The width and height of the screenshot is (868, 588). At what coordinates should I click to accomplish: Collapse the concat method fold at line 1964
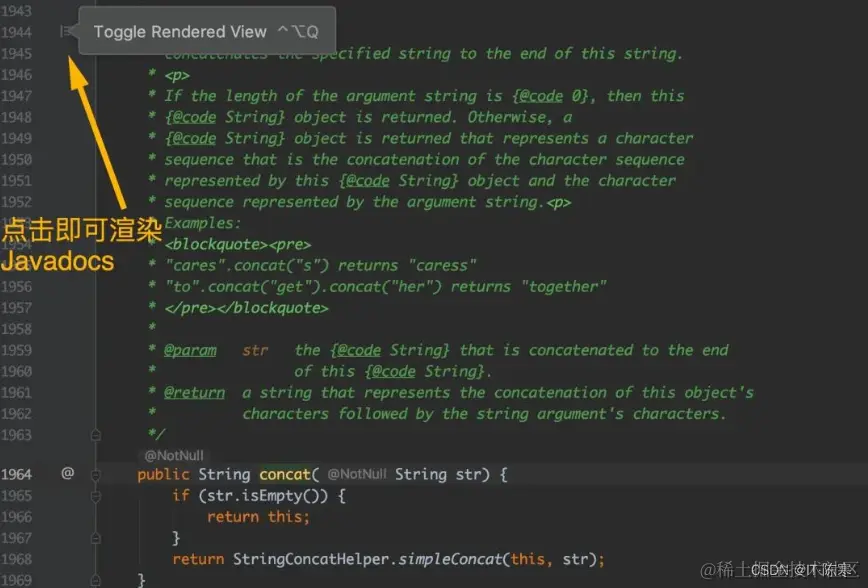point(96,475)
